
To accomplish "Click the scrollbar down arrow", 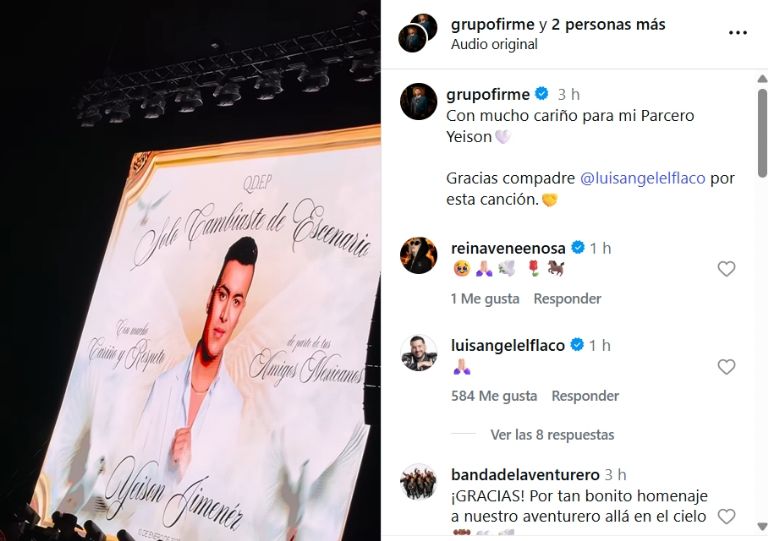I will [762, 527].
